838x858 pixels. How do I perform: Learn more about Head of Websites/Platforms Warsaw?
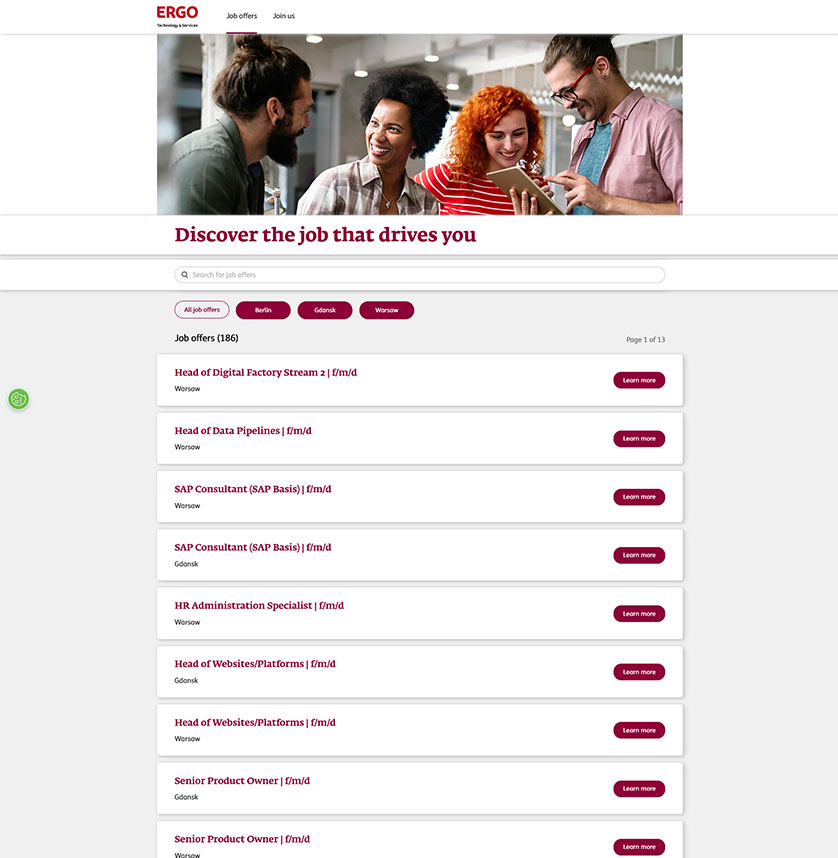639,730
